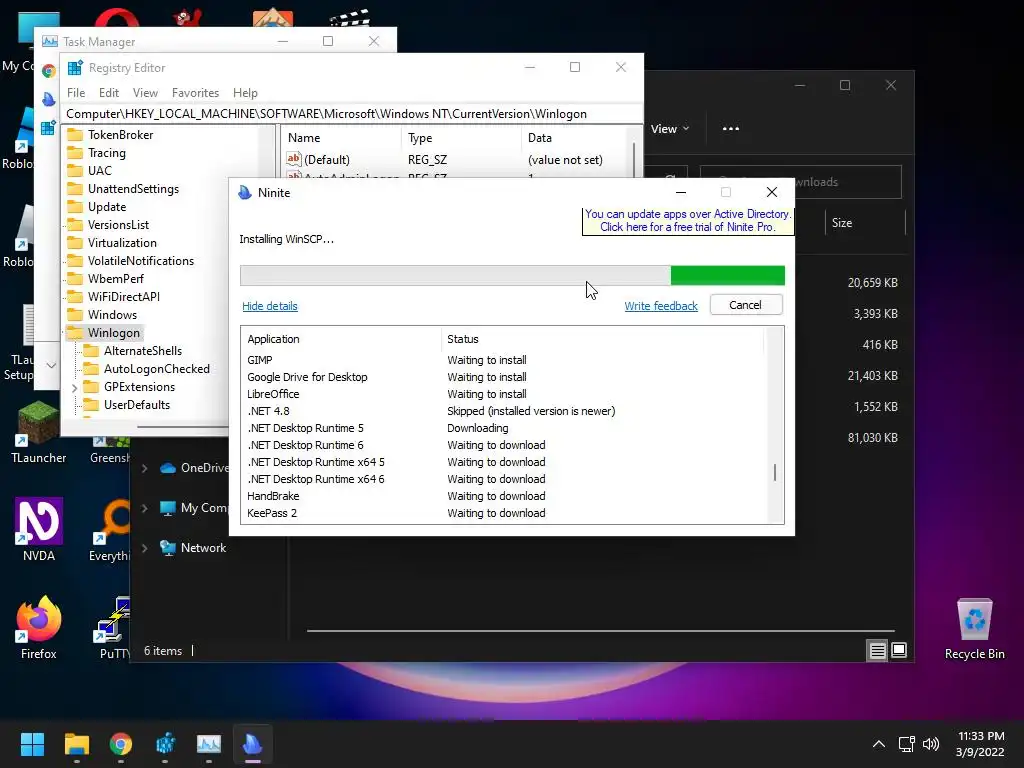This screenshot has width=1024, height=768.
Task: Open the clock and date panel
Action: coord(980,744)
